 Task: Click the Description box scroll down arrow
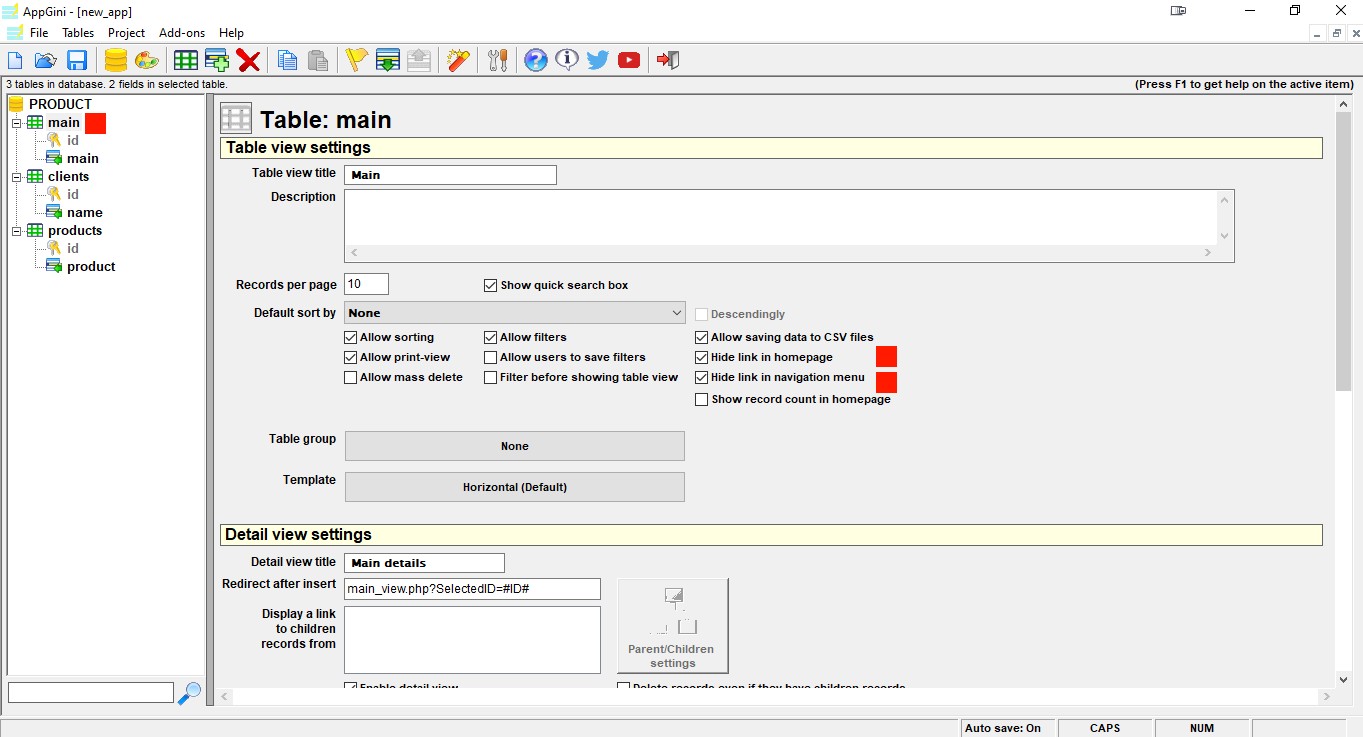coord(1225,236)
